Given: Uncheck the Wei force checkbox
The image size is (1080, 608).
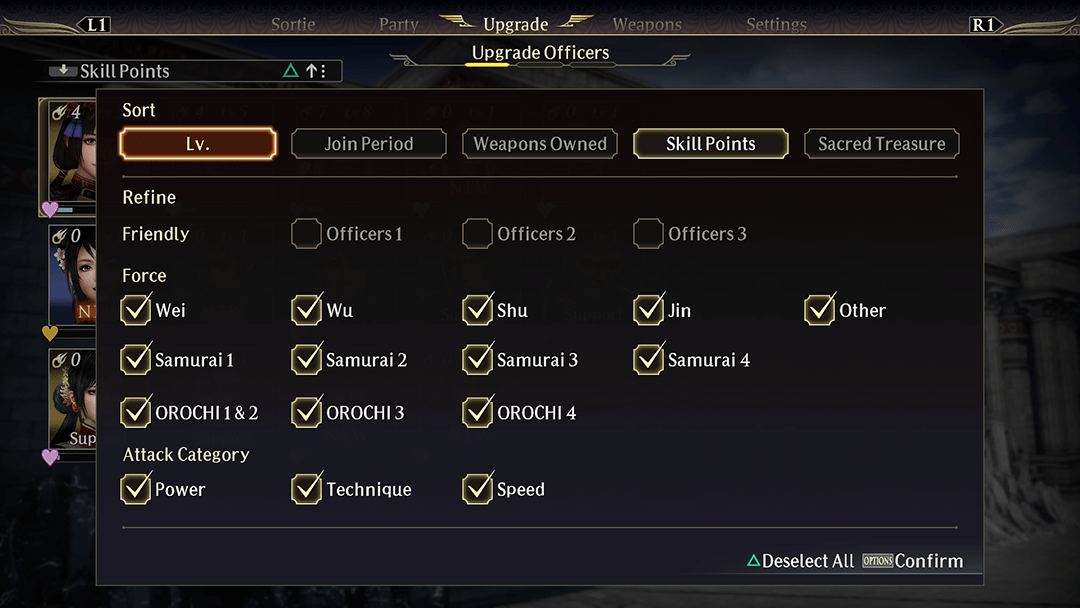Looking at the screenshot, I should [136, 309].
